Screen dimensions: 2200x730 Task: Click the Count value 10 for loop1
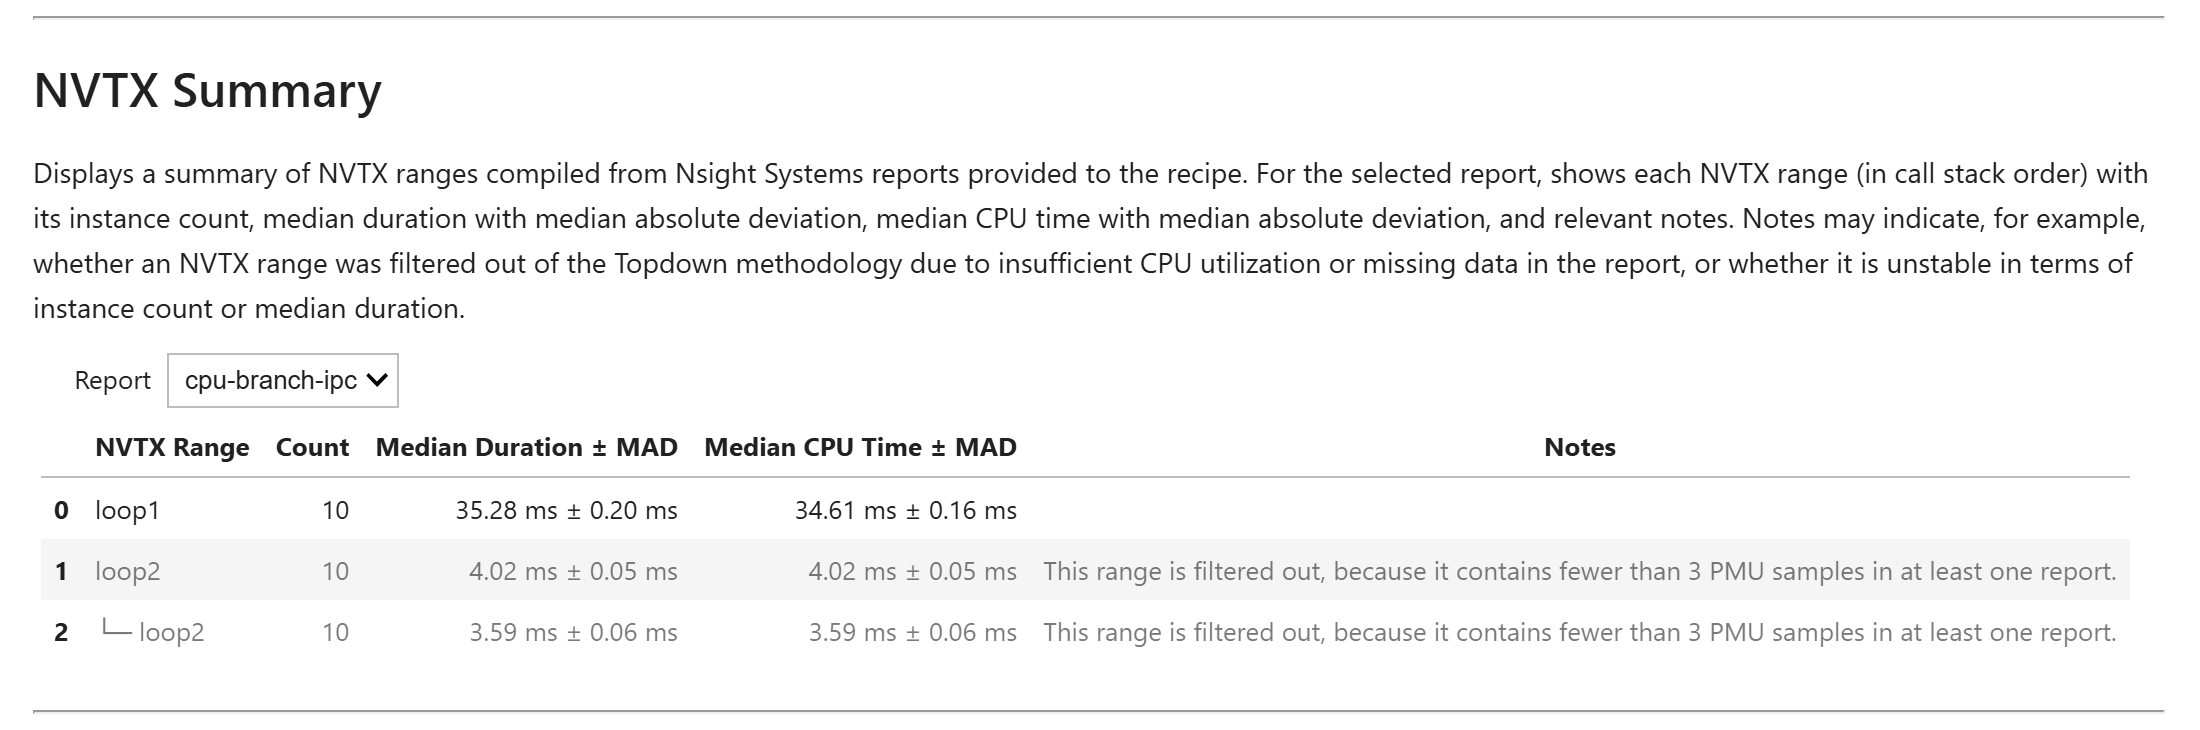(338, 510)
